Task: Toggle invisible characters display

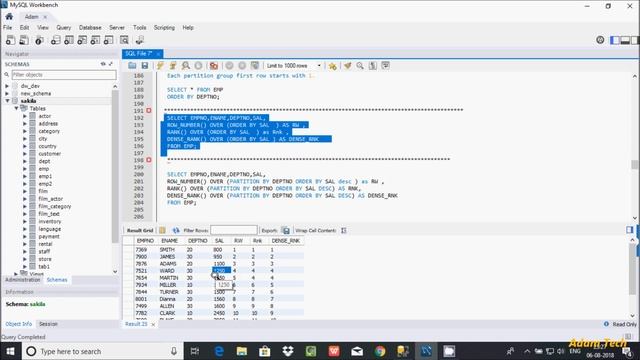Action: (373, 66)
